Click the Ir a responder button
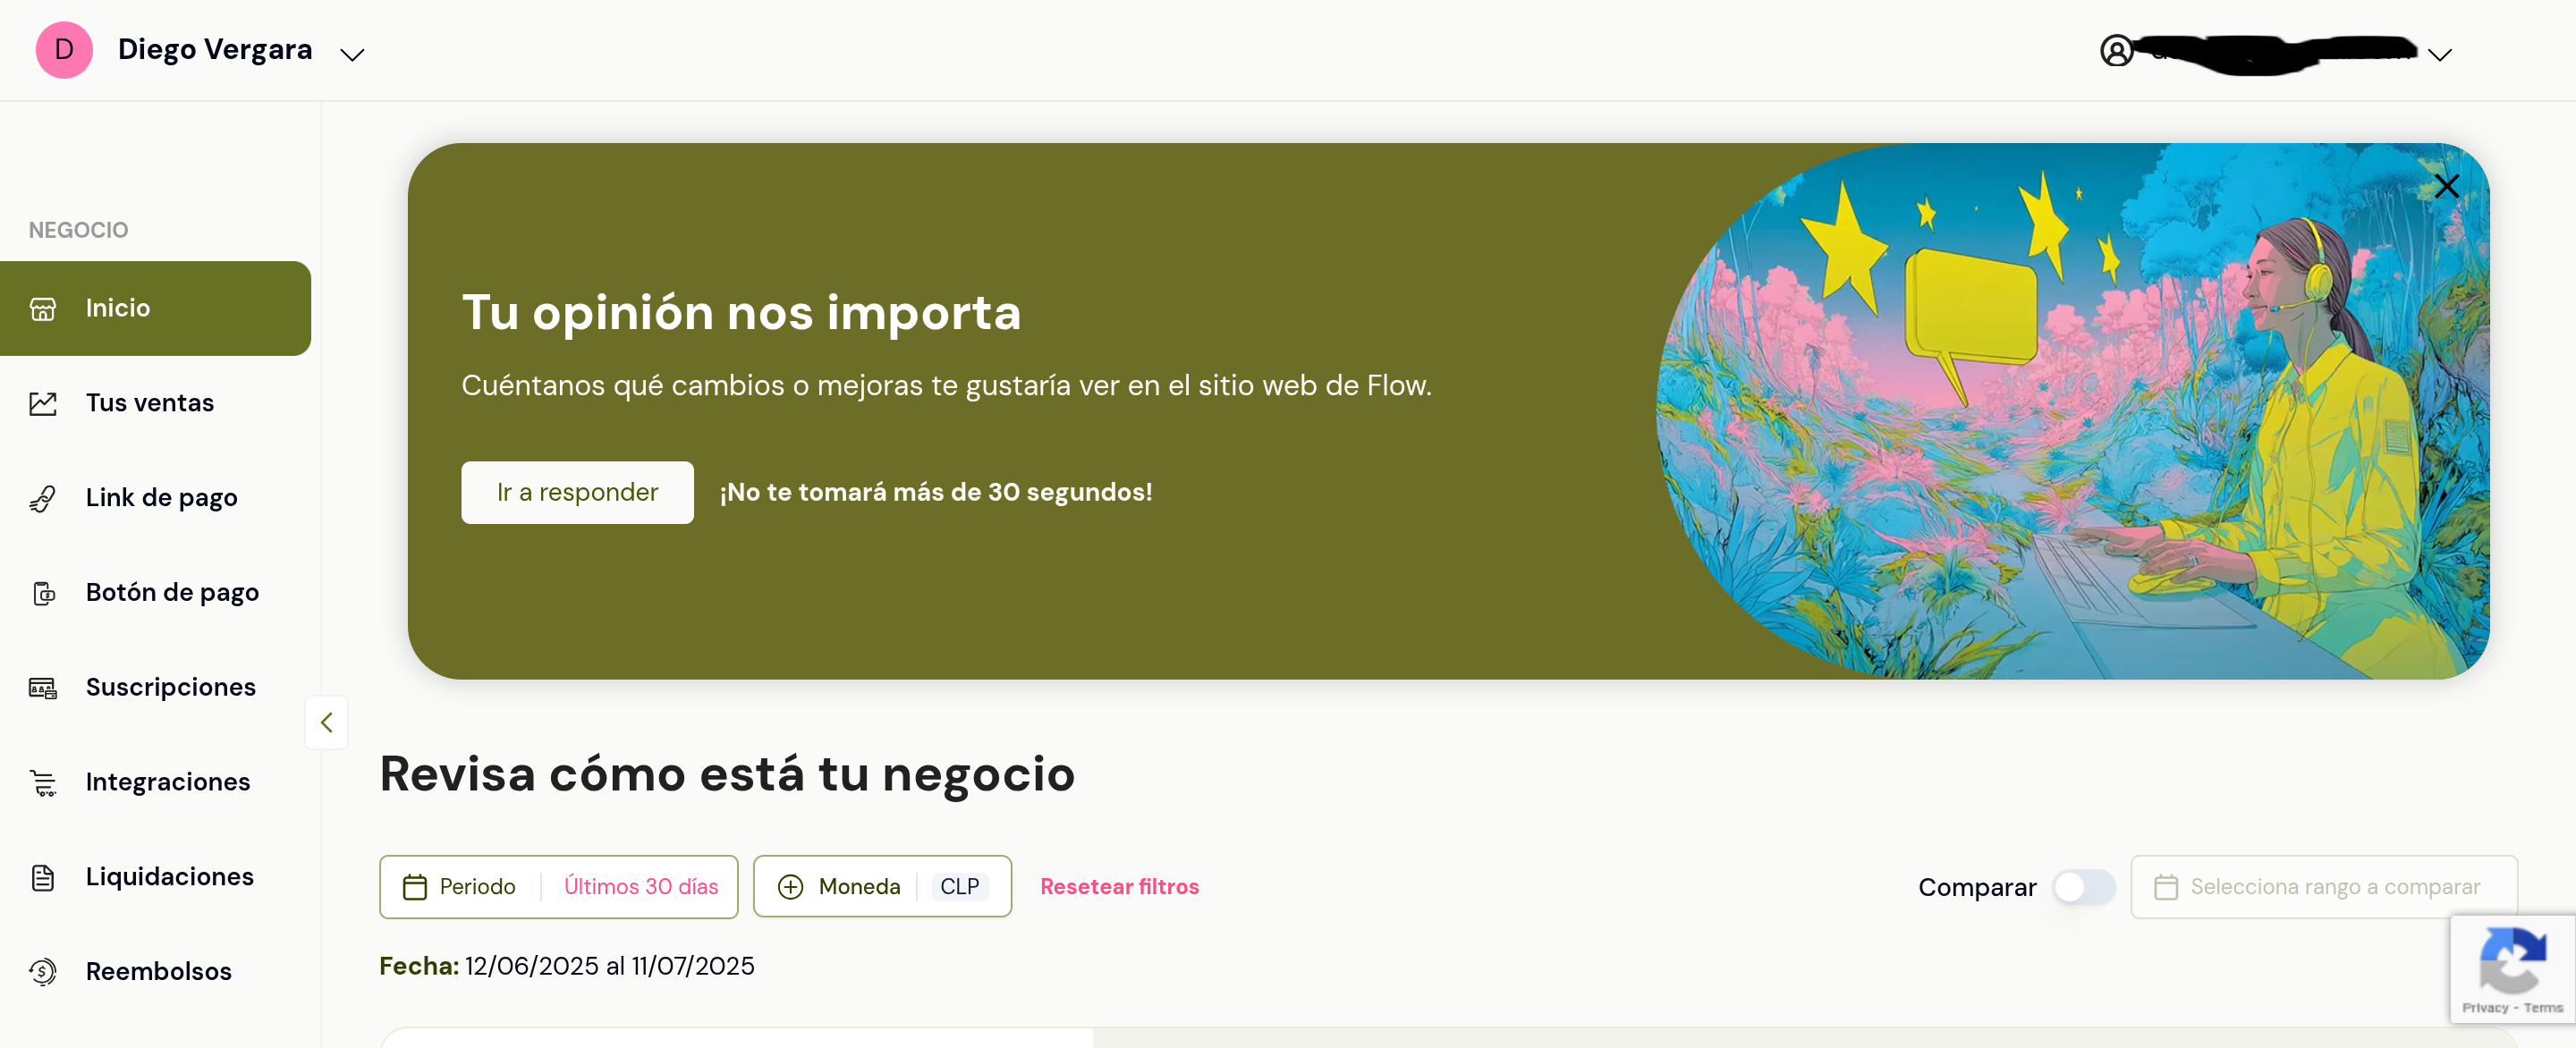Viewport: 2576px width, 1048px height. click(577, 492)
